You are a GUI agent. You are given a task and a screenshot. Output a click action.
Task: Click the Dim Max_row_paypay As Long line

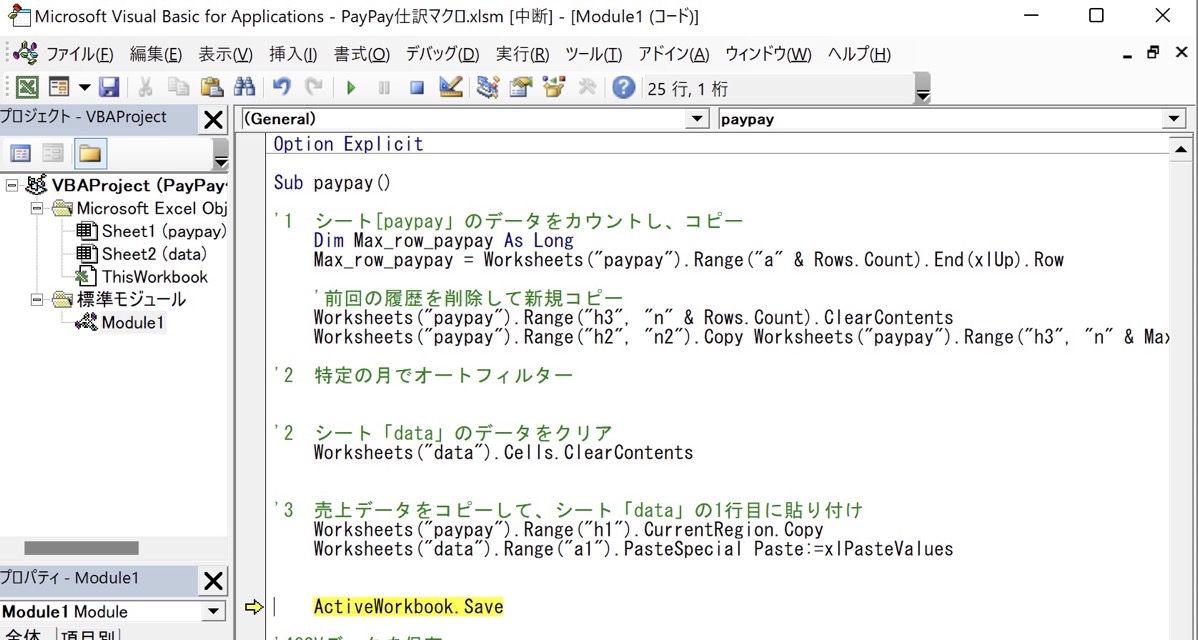pos(443,241)
